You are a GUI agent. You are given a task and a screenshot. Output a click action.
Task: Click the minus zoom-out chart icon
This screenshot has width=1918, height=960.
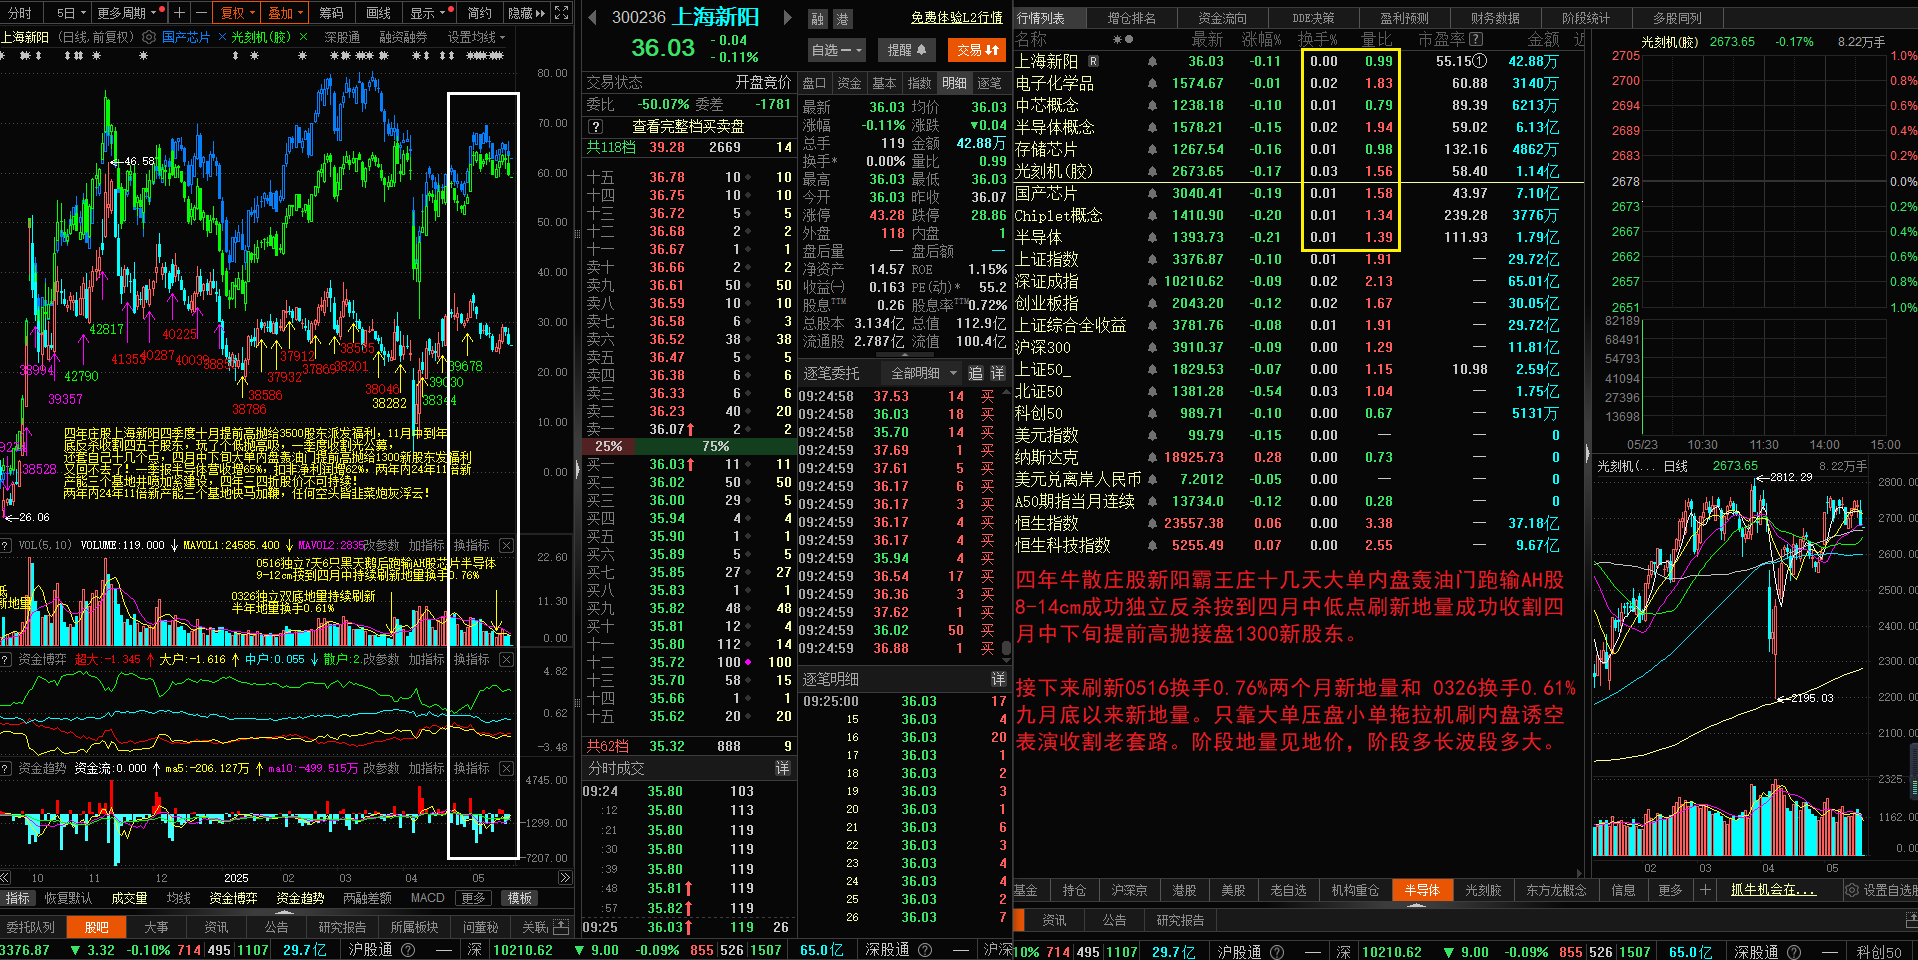(200, 13)
